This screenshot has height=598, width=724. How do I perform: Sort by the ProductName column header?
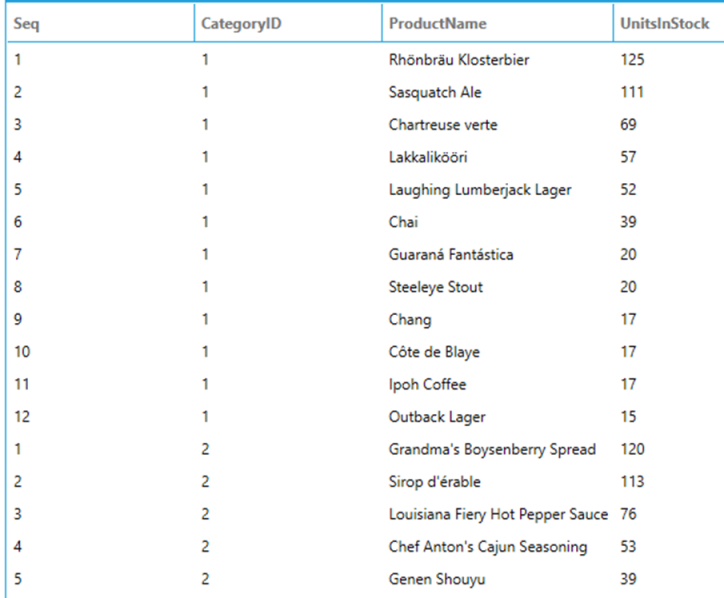pyautogui.click(x=497, y=23)
